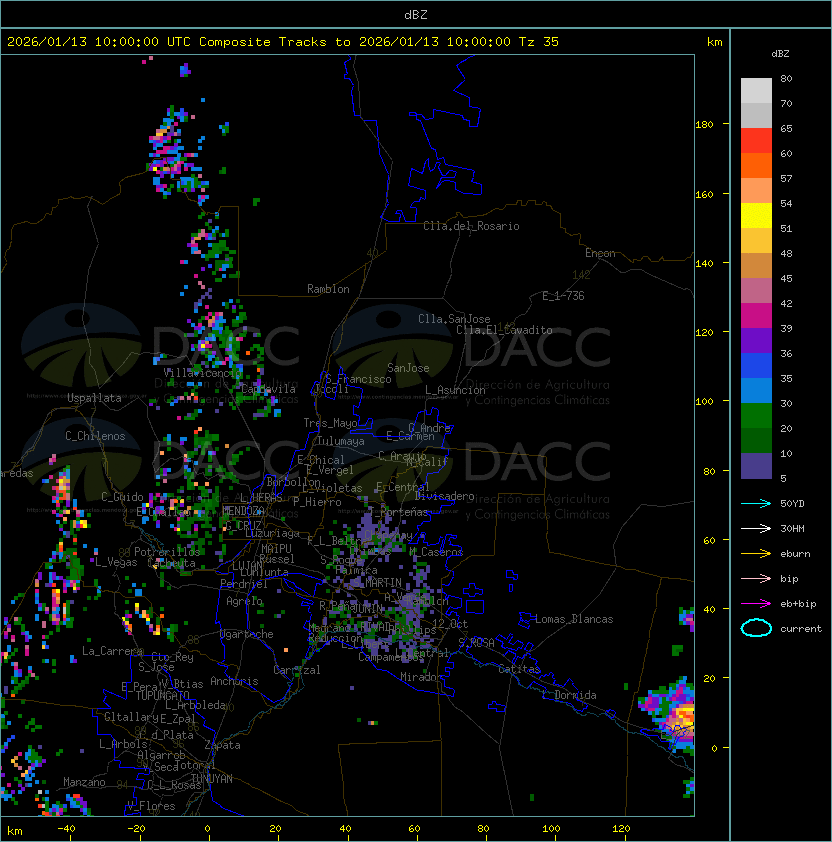Click the 'Clla.del_Rosario' map label
This screenshot has width=832, height=842.
tap(471, 226)
